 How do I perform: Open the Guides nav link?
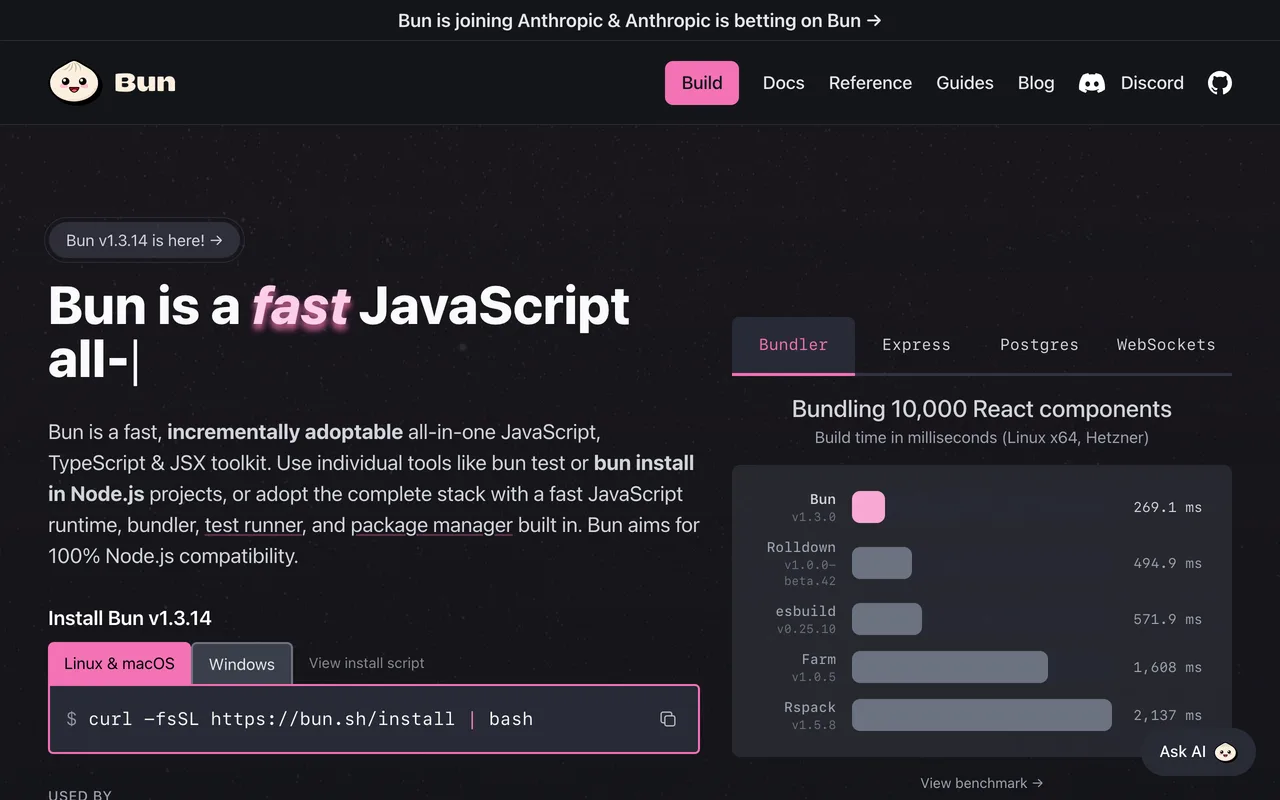point(965,83)
